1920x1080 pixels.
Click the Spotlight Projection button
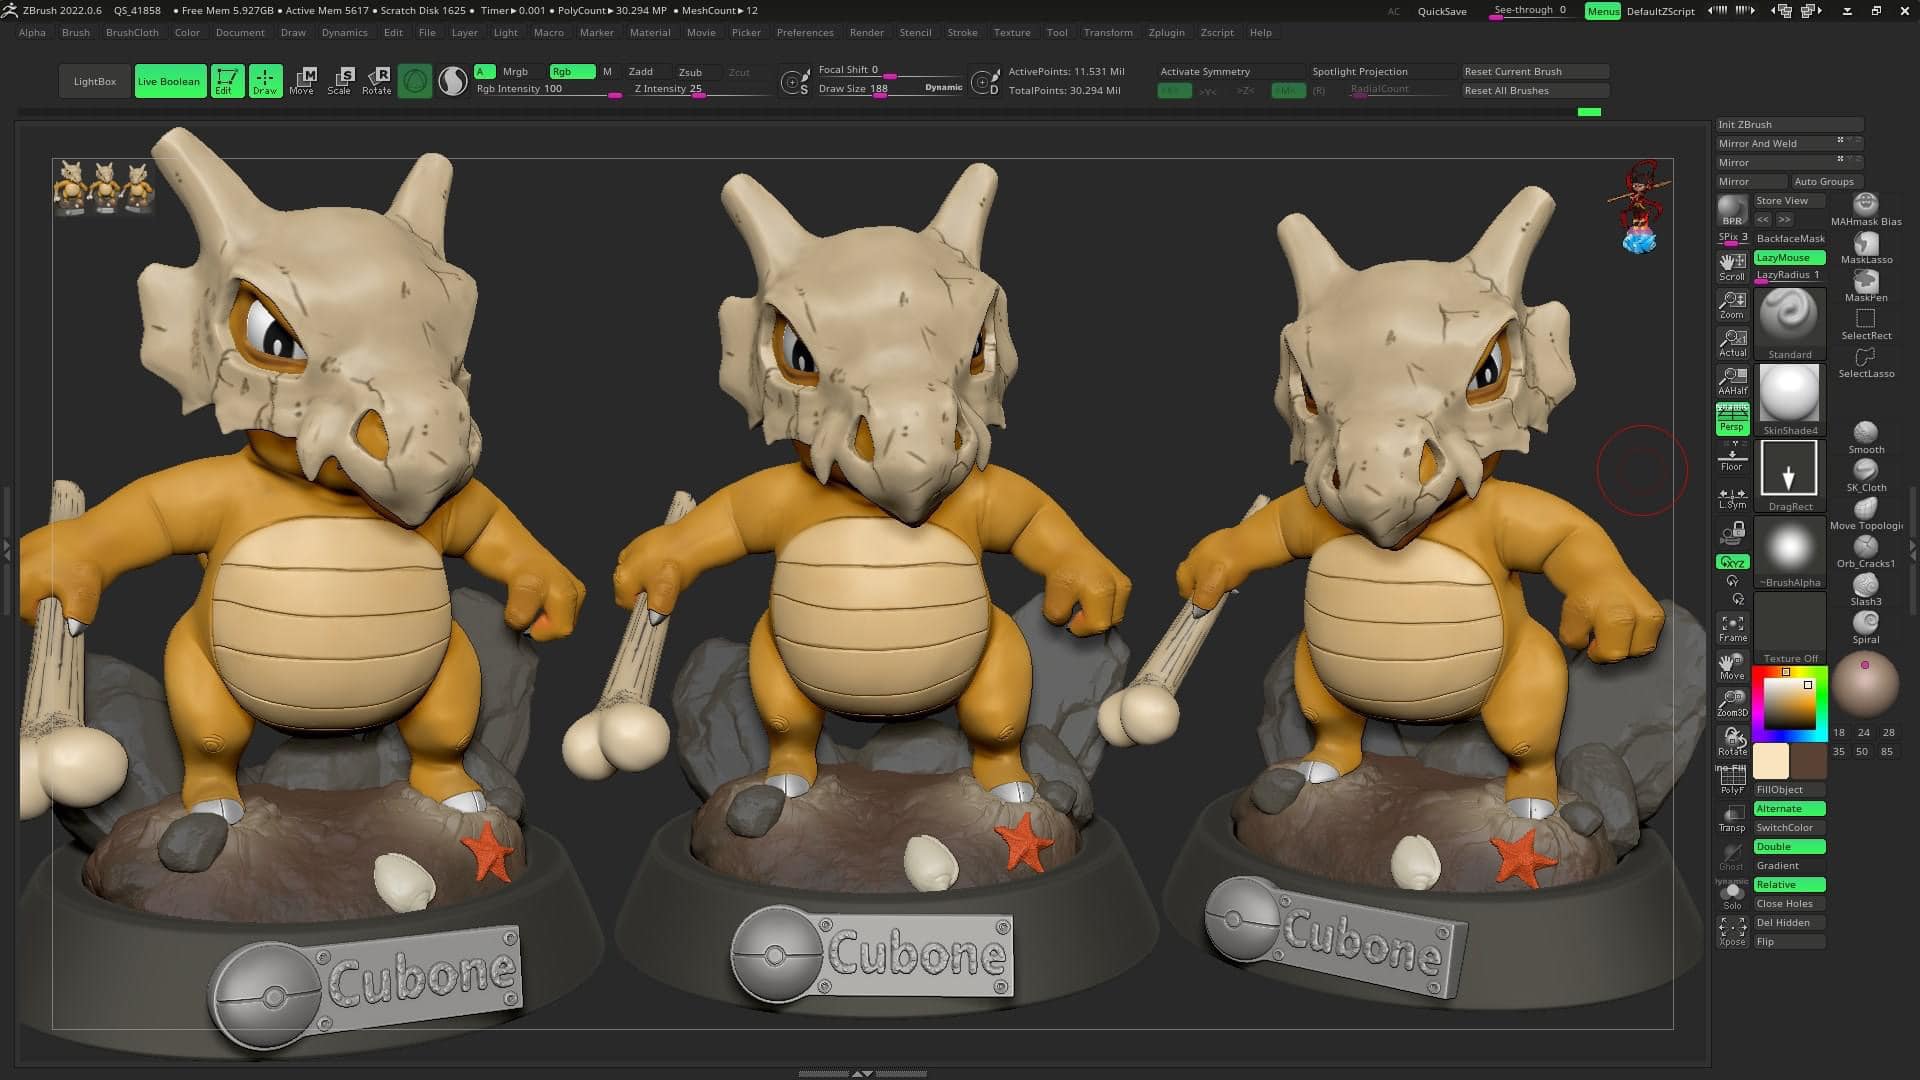(1384, 71)
